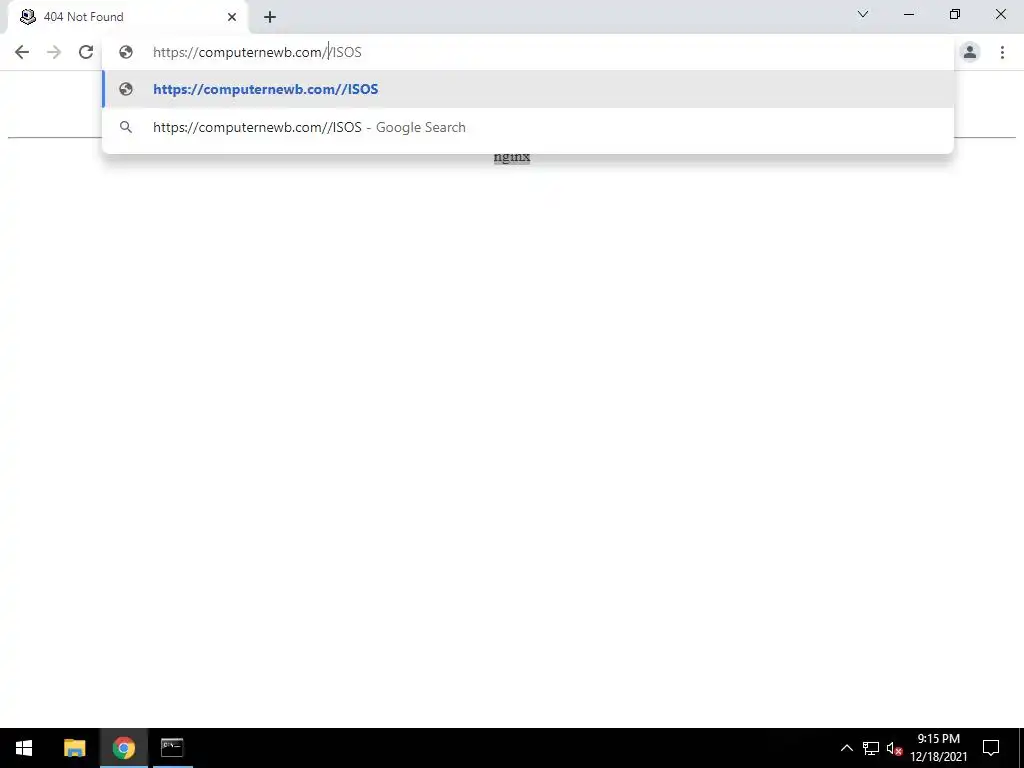1024x768 pixels.
Task: Click the forward navigation arrow
Action: (x=54, y=52)
